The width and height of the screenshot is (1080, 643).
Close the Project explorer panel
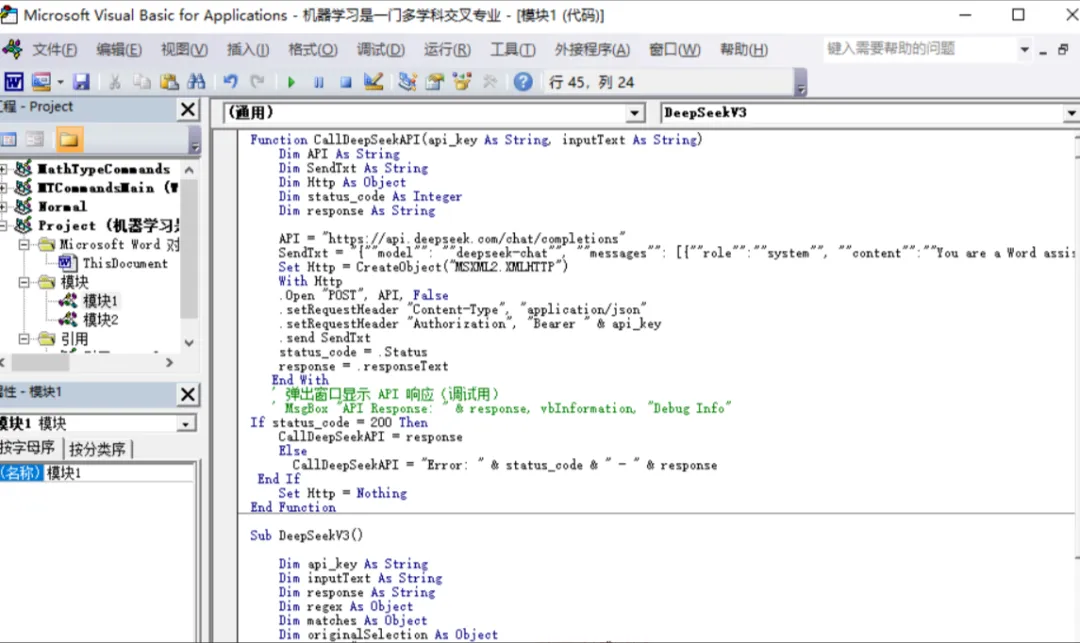[187, 109]
